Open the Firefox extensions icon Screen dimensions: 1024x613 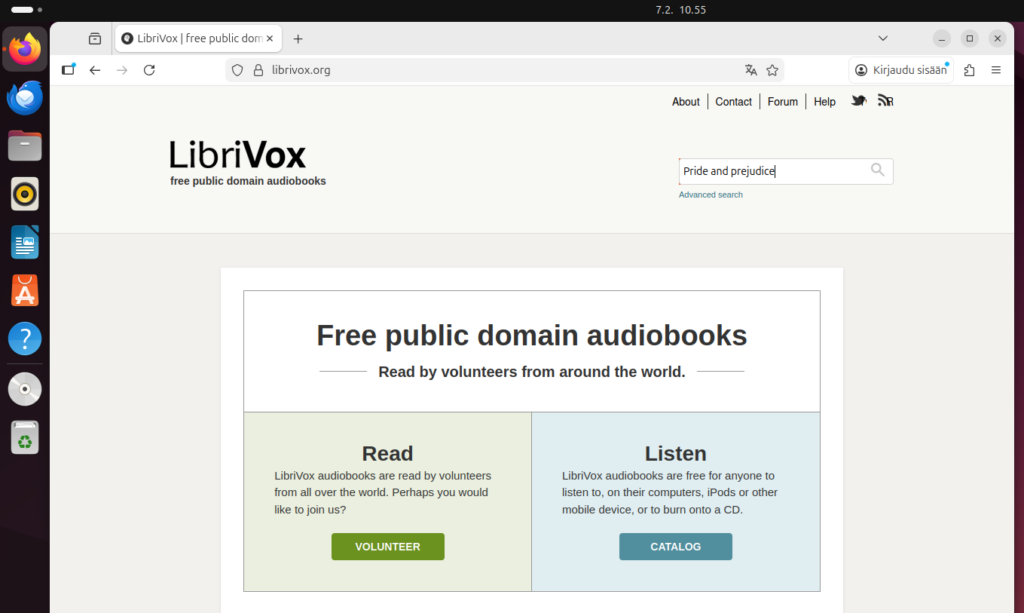coord(969,70)
